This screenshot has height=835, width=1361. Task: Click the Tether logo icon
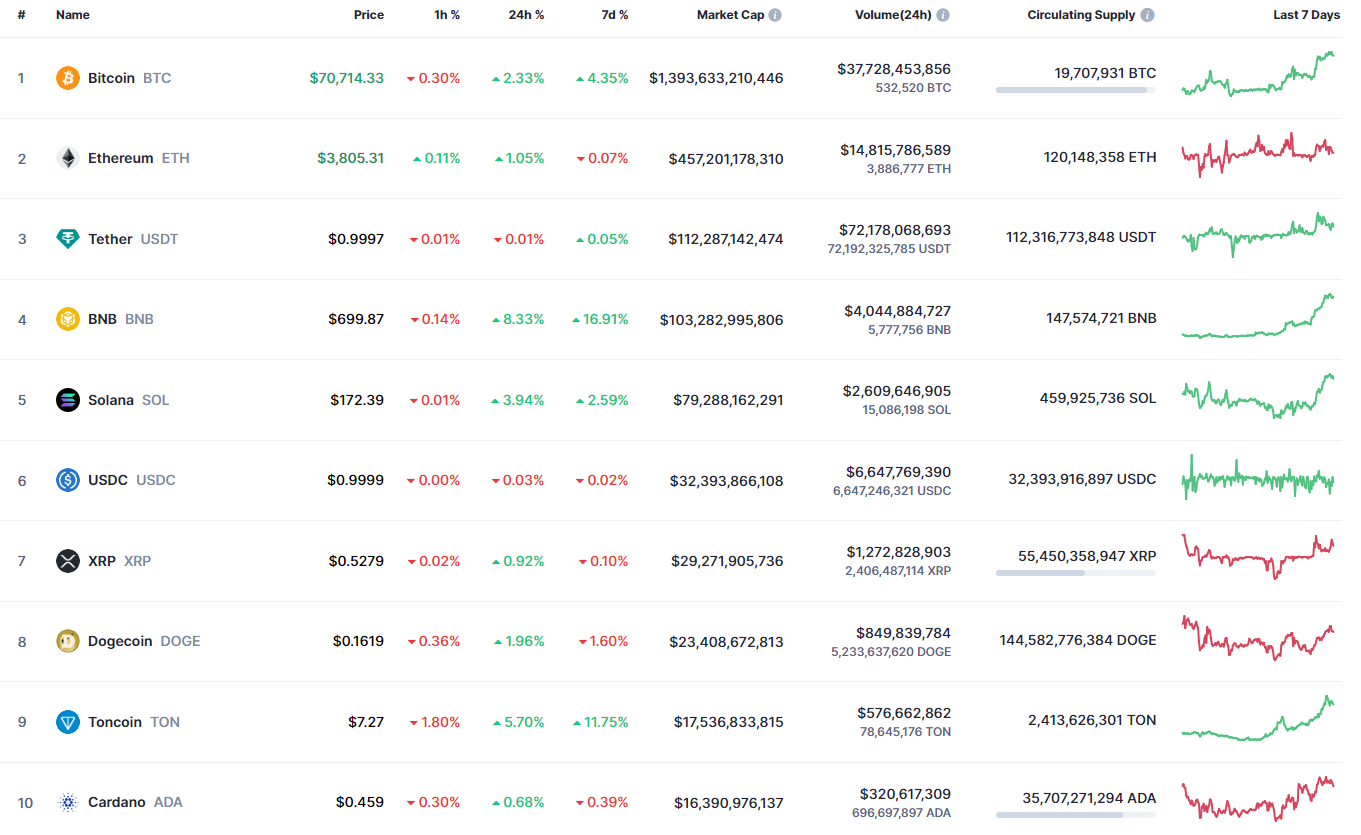67,239
